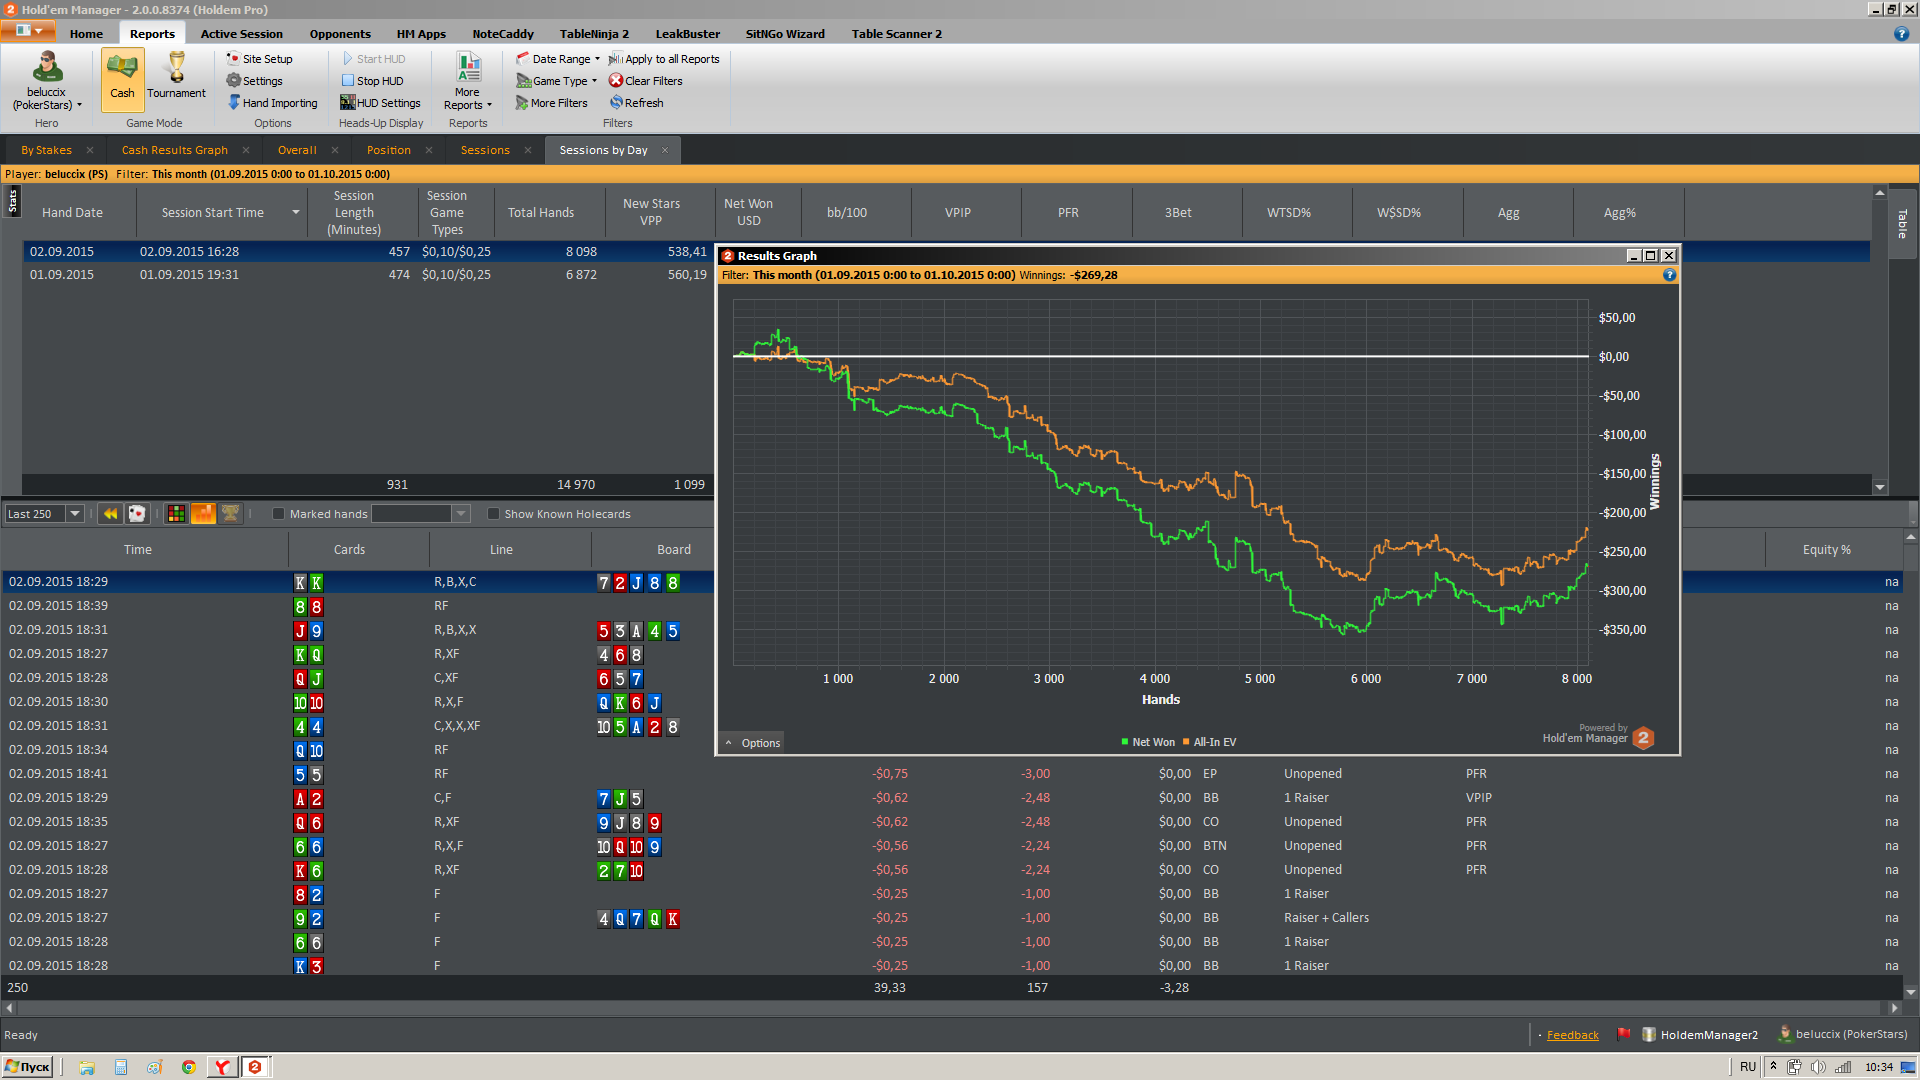Click Clear Filters

coord(646,81)
